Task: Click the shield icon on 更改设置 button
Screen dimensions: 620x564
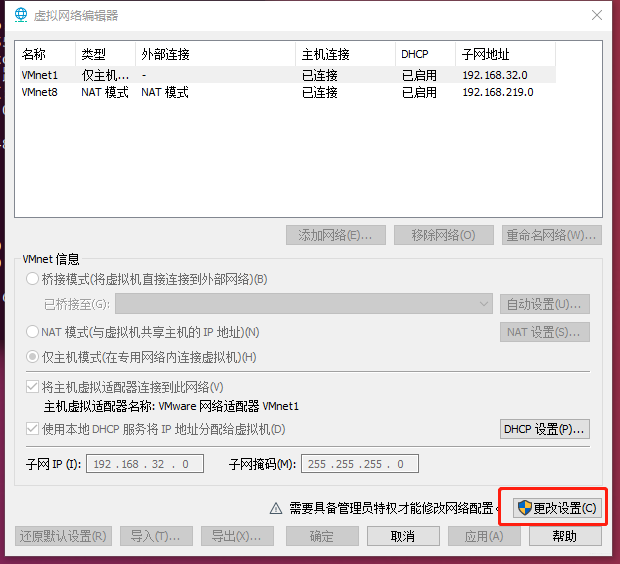Action: pos(524,507)
